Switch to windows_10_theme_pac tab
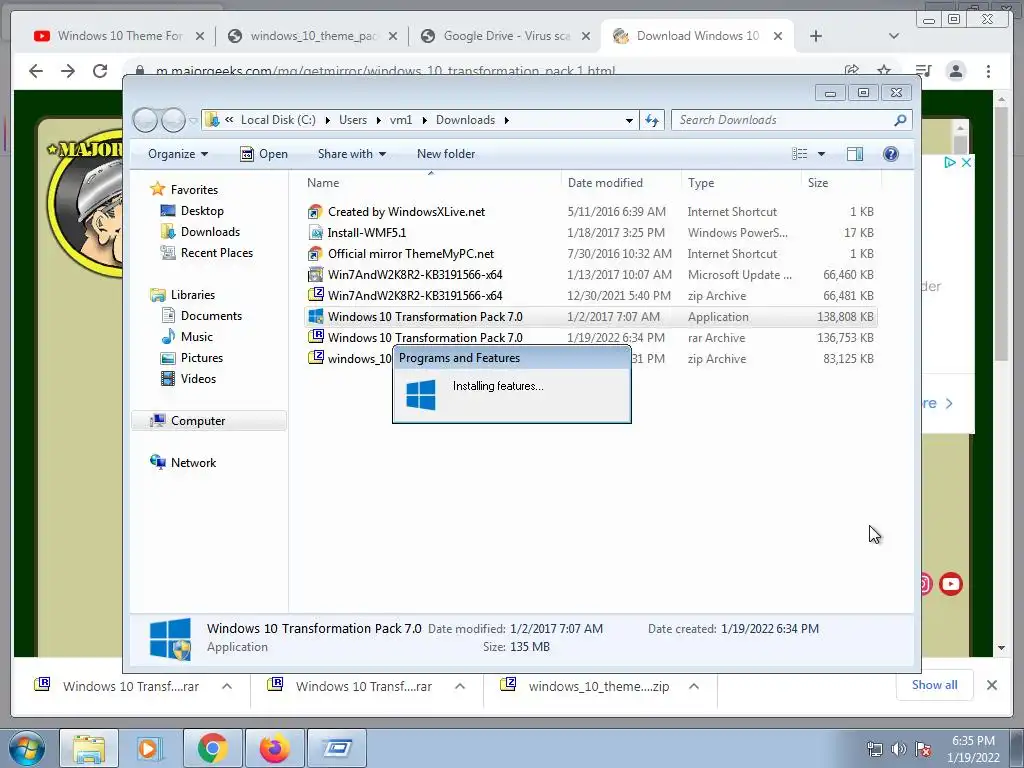The height and width of the screenshot is (768, 1024). (313, 36)
